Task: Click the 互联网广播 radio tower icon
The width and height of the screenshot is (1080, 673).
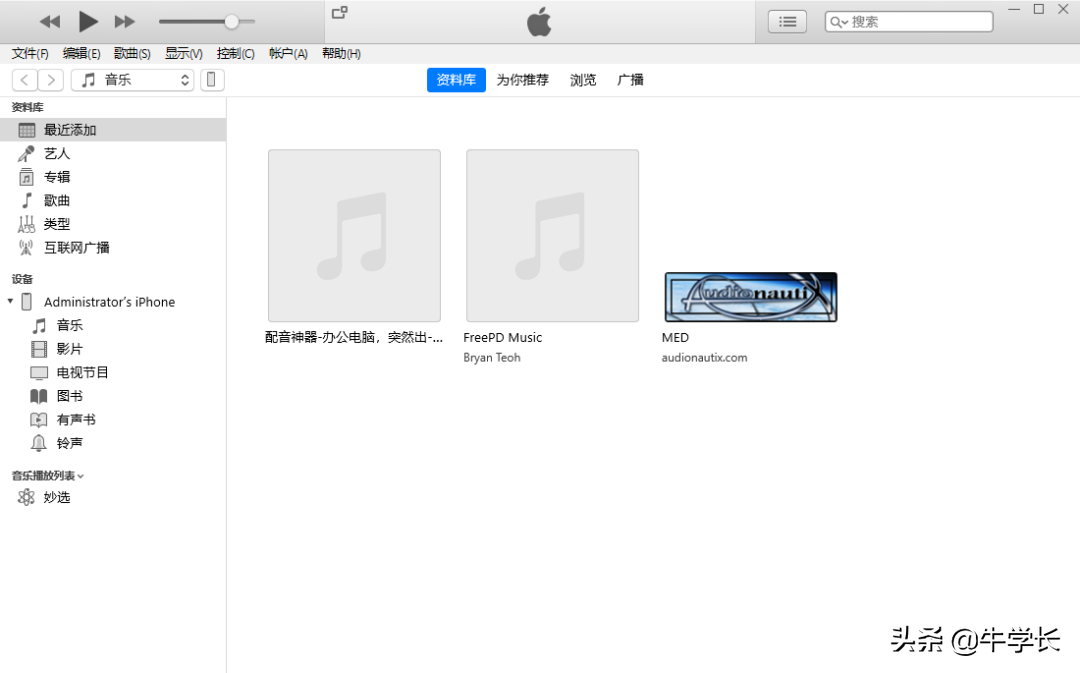Action: click(x=26, y=247)
